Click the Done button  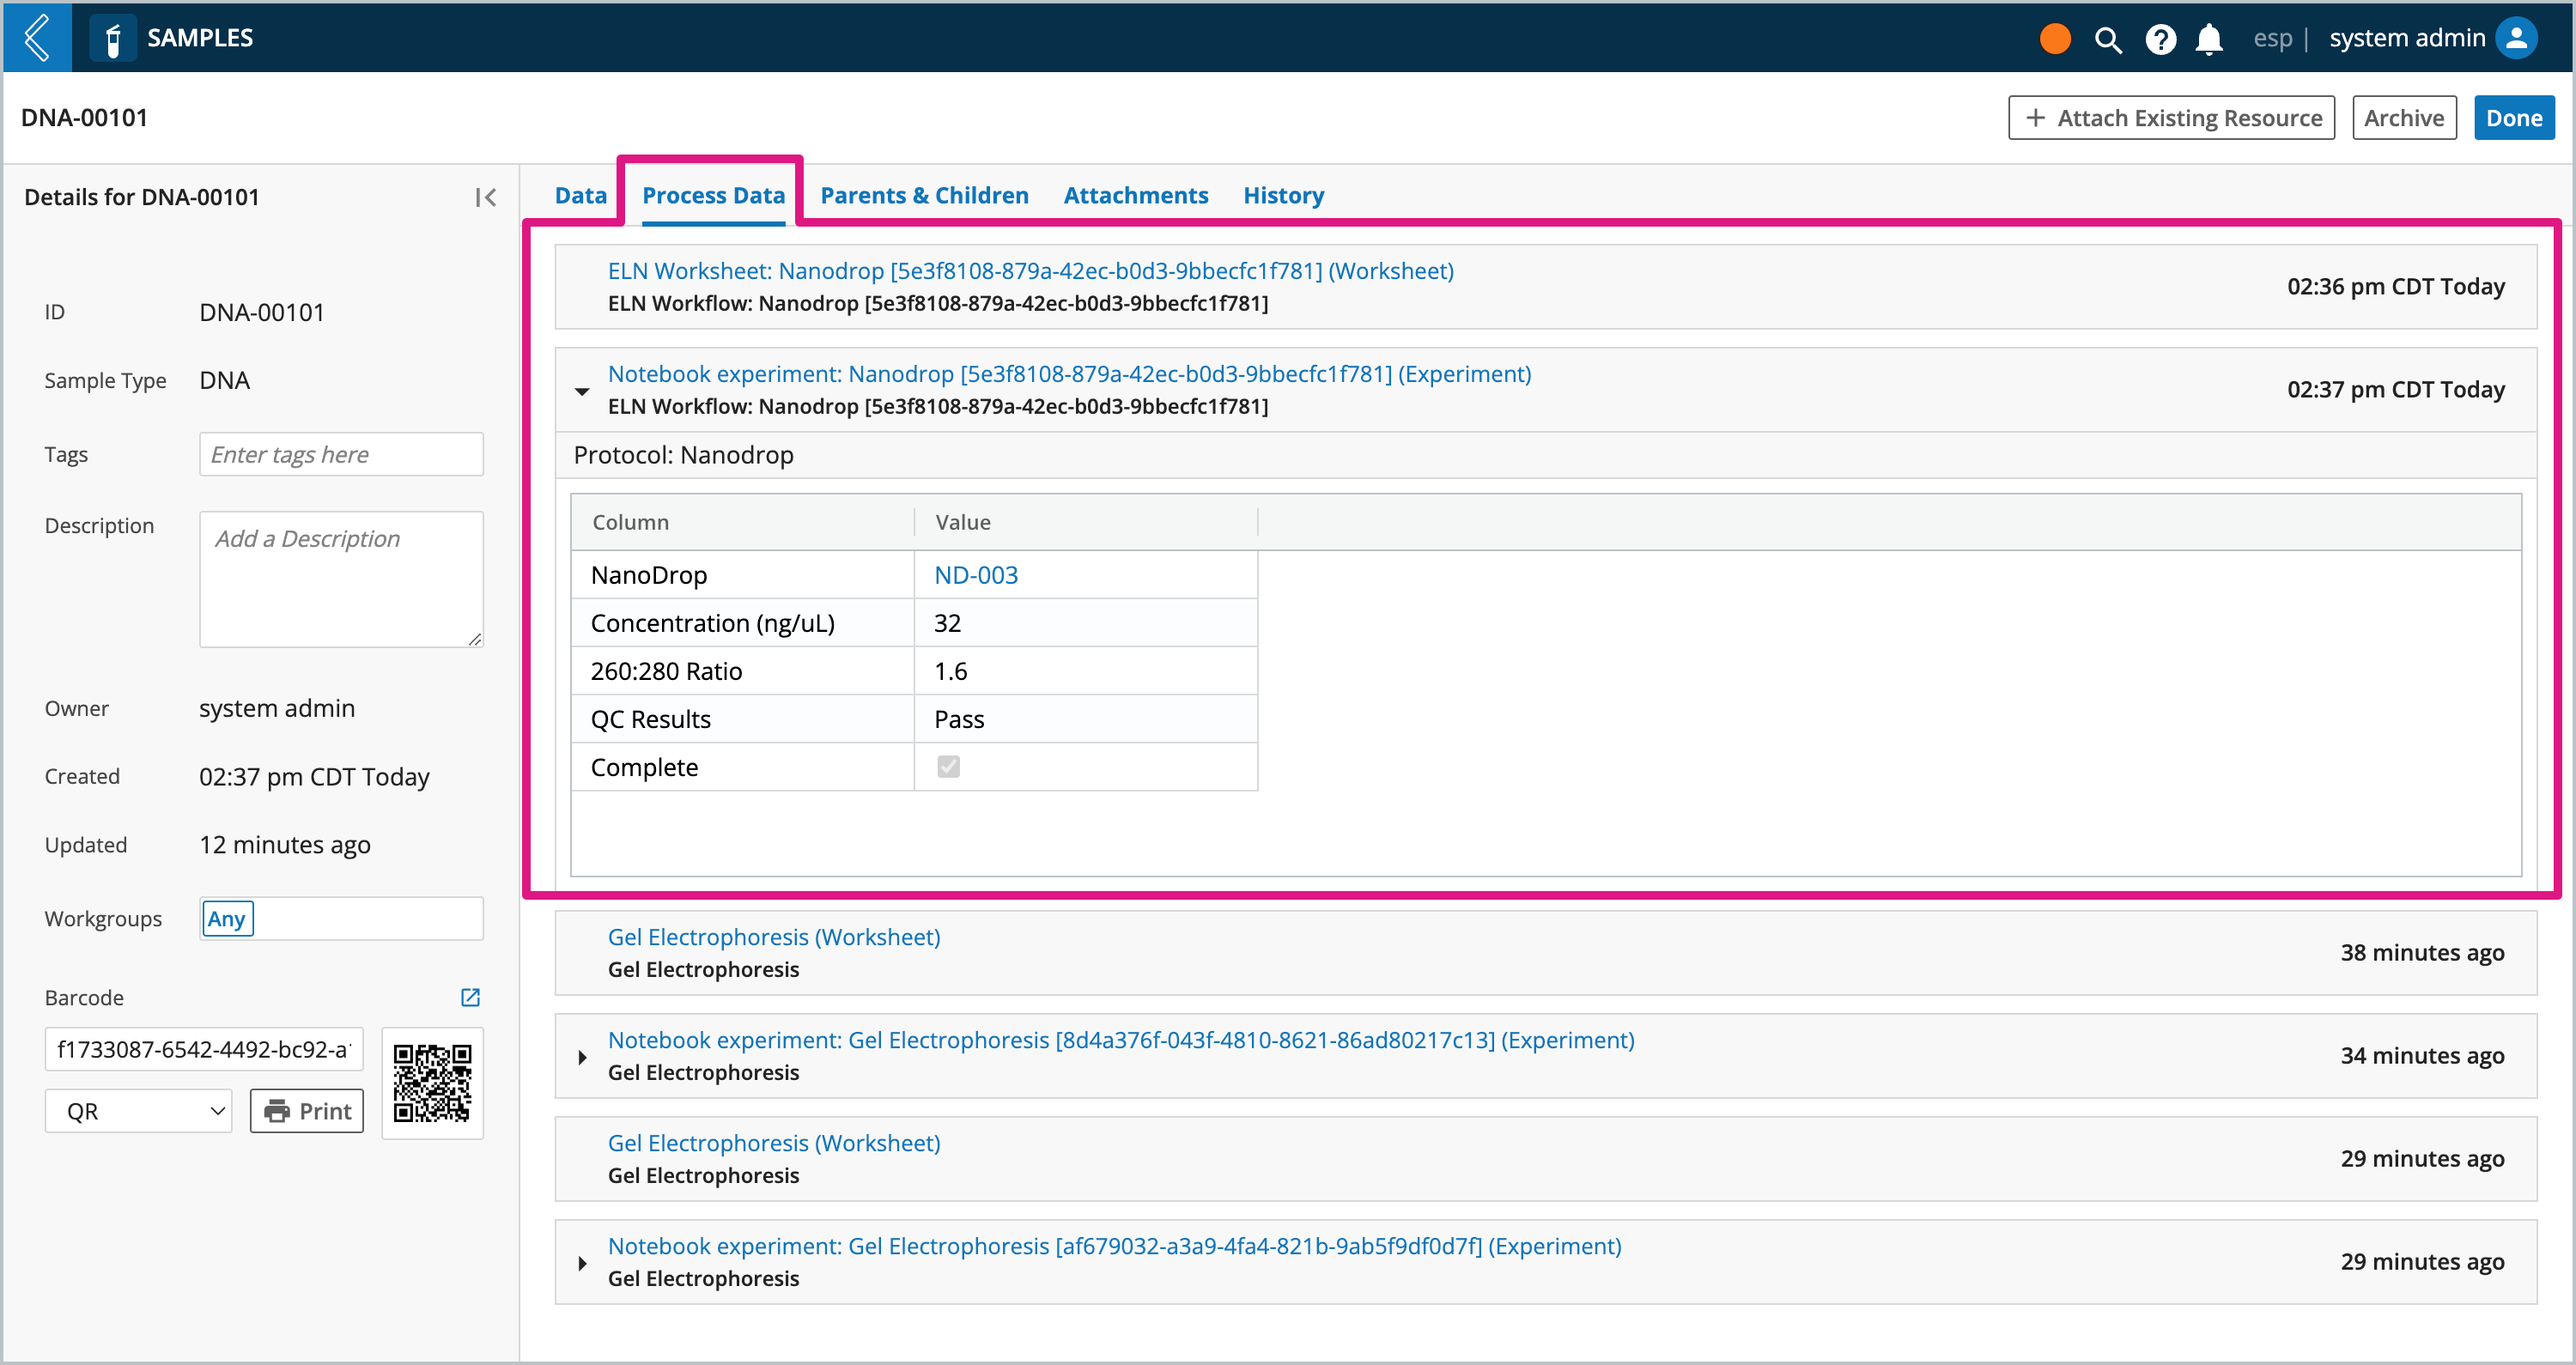[x=2514, y=118]
